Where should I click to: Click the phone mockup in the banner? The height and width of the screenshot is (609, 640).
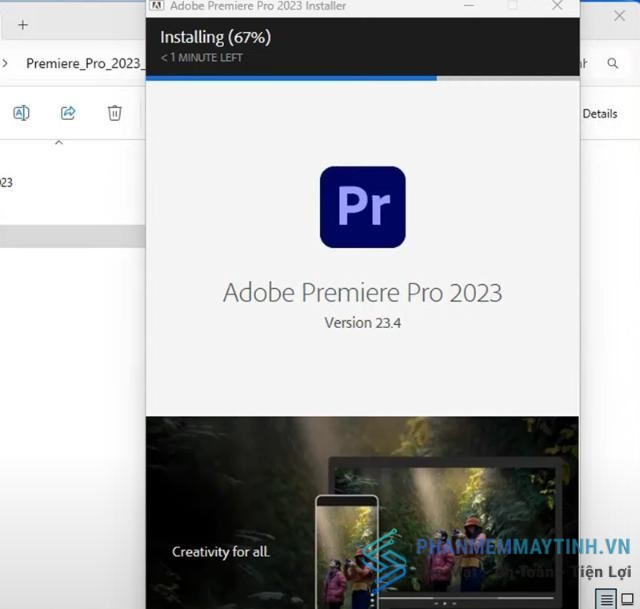[x=347, y=551]
